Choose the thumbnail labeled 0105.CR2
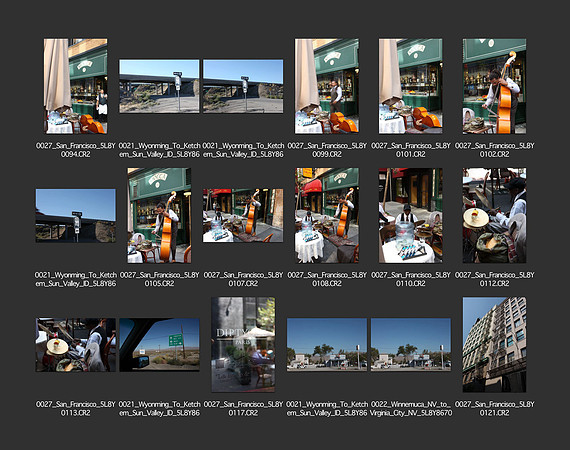The width and height of the screenshot is (570, 450). coord(159,215)
